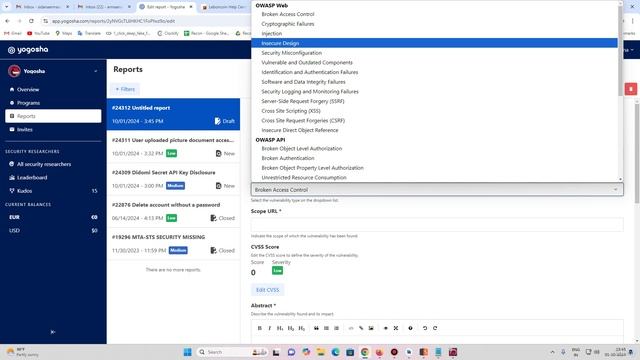Choose Unrestricted Resource Consumption
This screenshot has width=640, height=360.
tap(434, 178)
